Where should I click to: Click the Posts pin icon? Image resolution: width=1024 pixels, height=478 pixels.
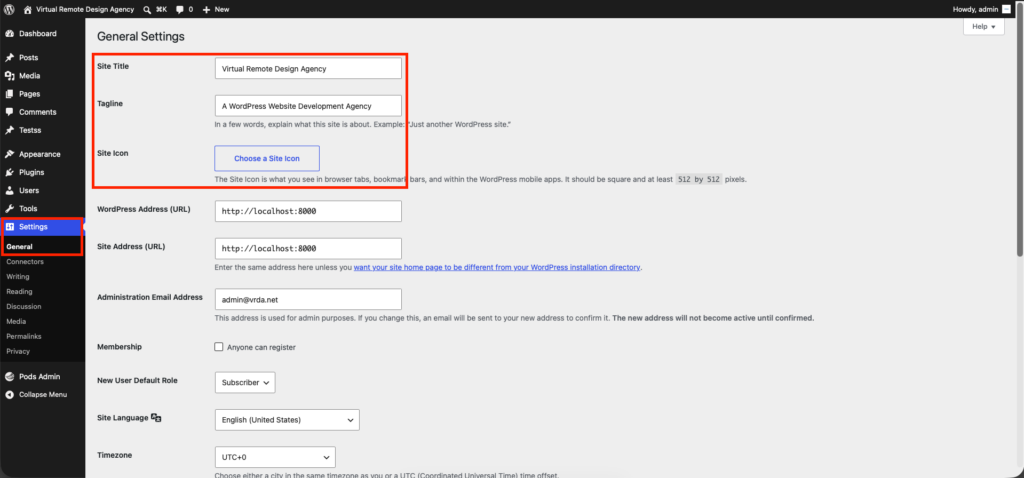10,57
